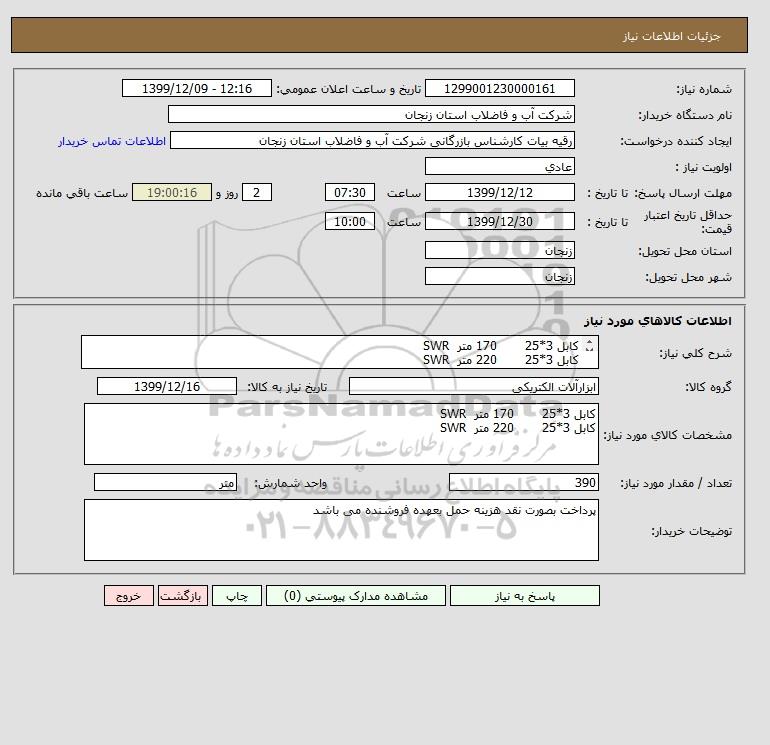Click the response time field 07:30
The width and height of the screenshot is (770, 745).
coord(350,193)
